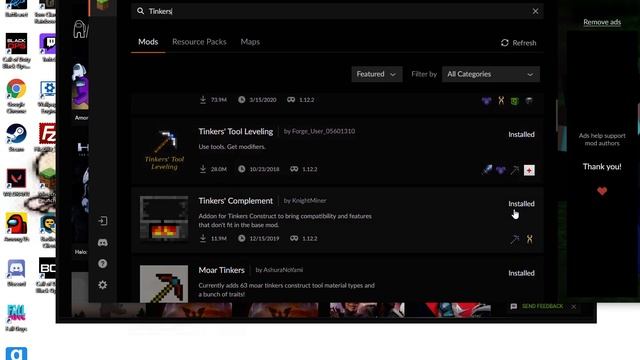The height and width of the screenshot is (360, 640).
Task: Select Tinkers' Tool Leveling pickaxe thumbnail
Action: pyautogui.click(x=164, y=150)
